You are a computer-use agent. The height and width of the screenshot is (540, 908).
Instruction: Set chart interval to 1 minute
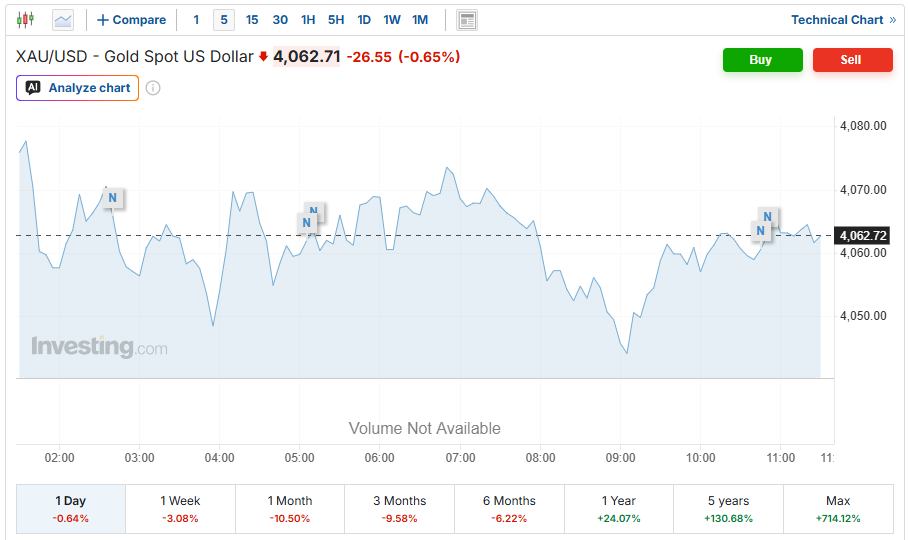[196, 20]
